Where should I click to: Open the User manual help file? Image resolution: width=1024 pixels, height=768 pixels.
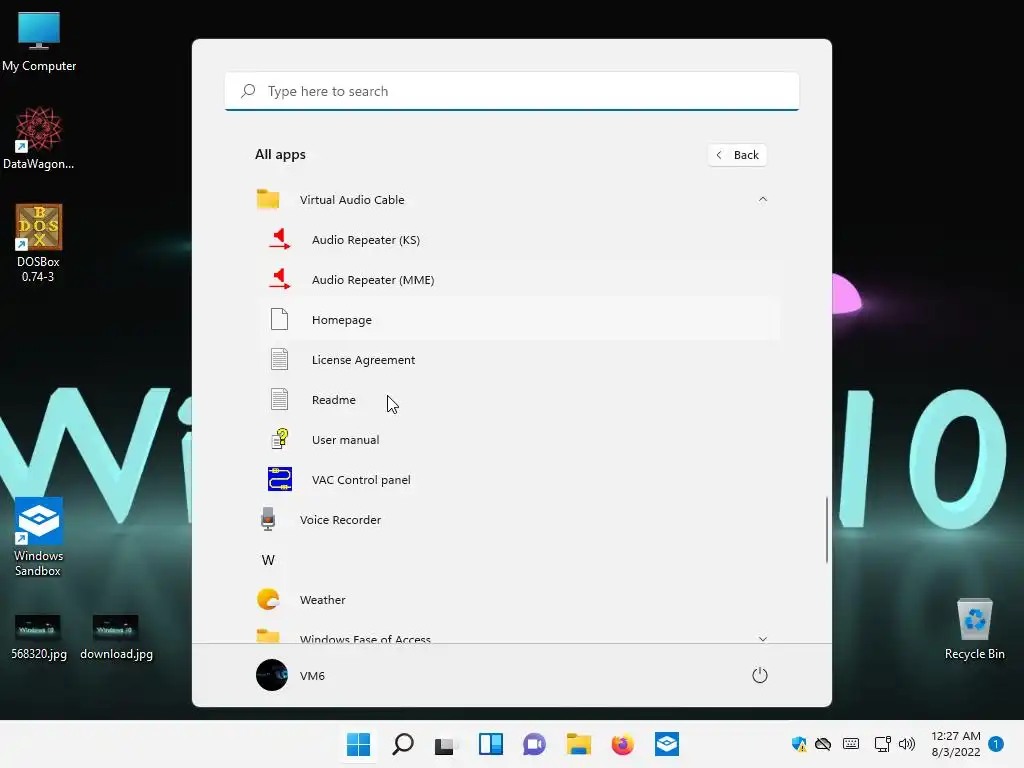519,440
